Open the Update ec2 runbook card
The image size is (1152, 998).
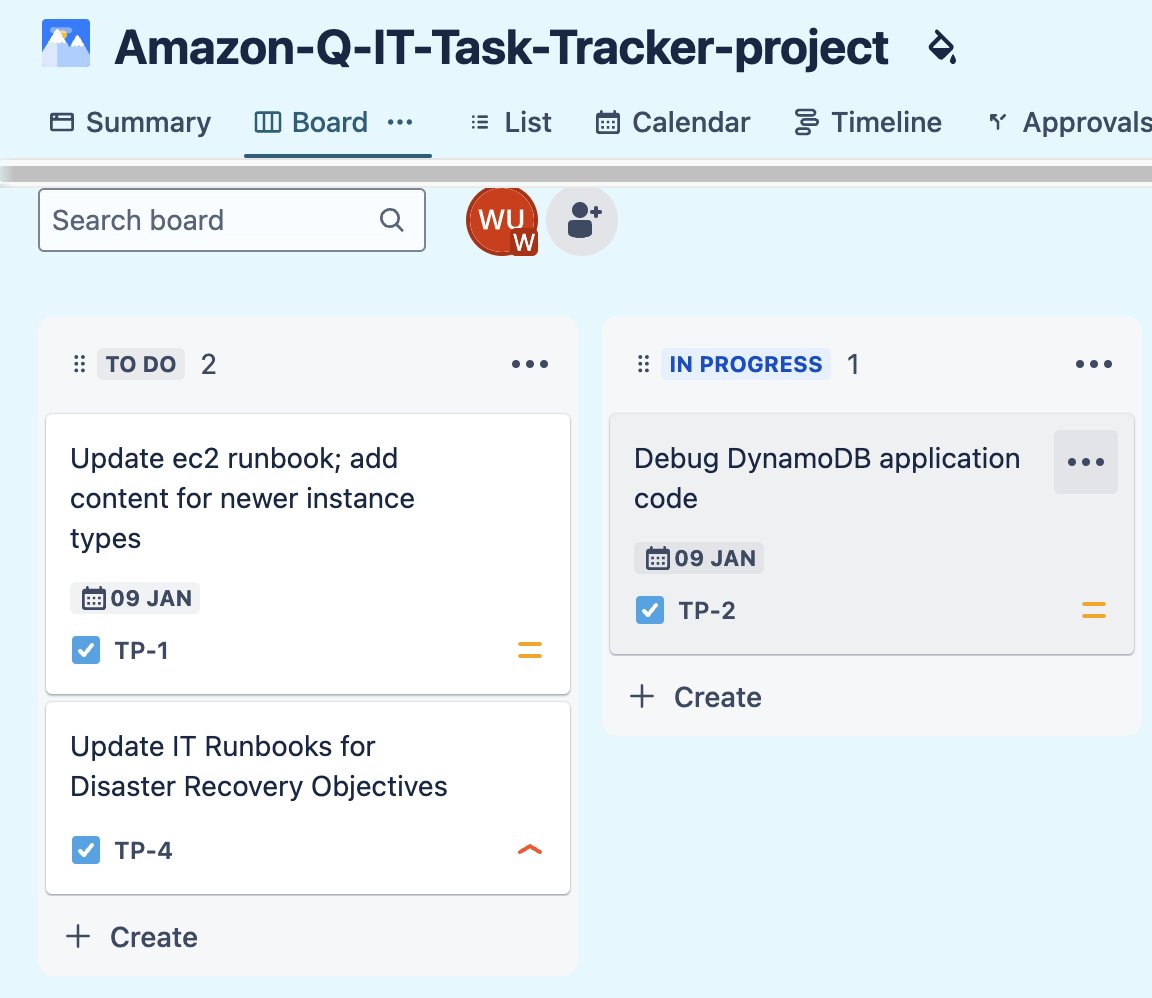(x=308, y=554)
